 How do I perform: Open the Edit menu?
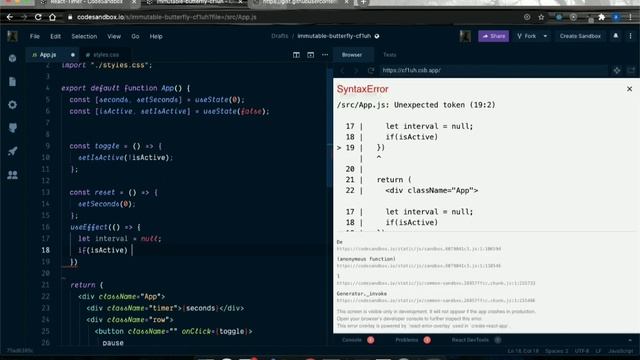coord(56,36)
